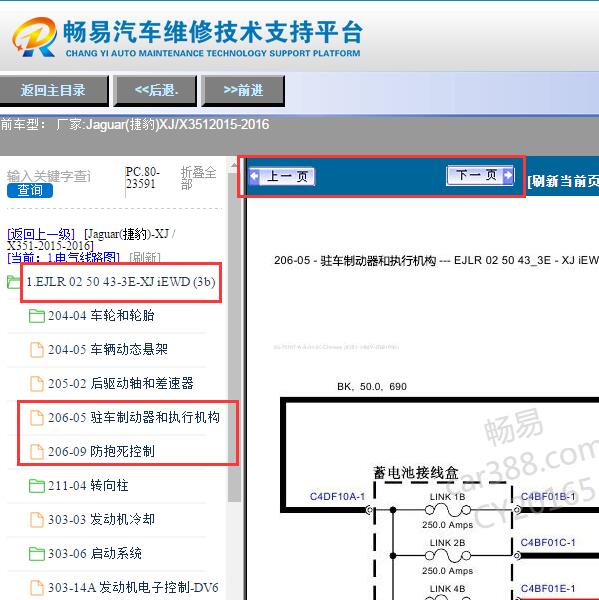Image resolution: width=599 pixels, height=600 pixels.
Task: Click the blue 查询 search button
Action: (x=30, y=190)
